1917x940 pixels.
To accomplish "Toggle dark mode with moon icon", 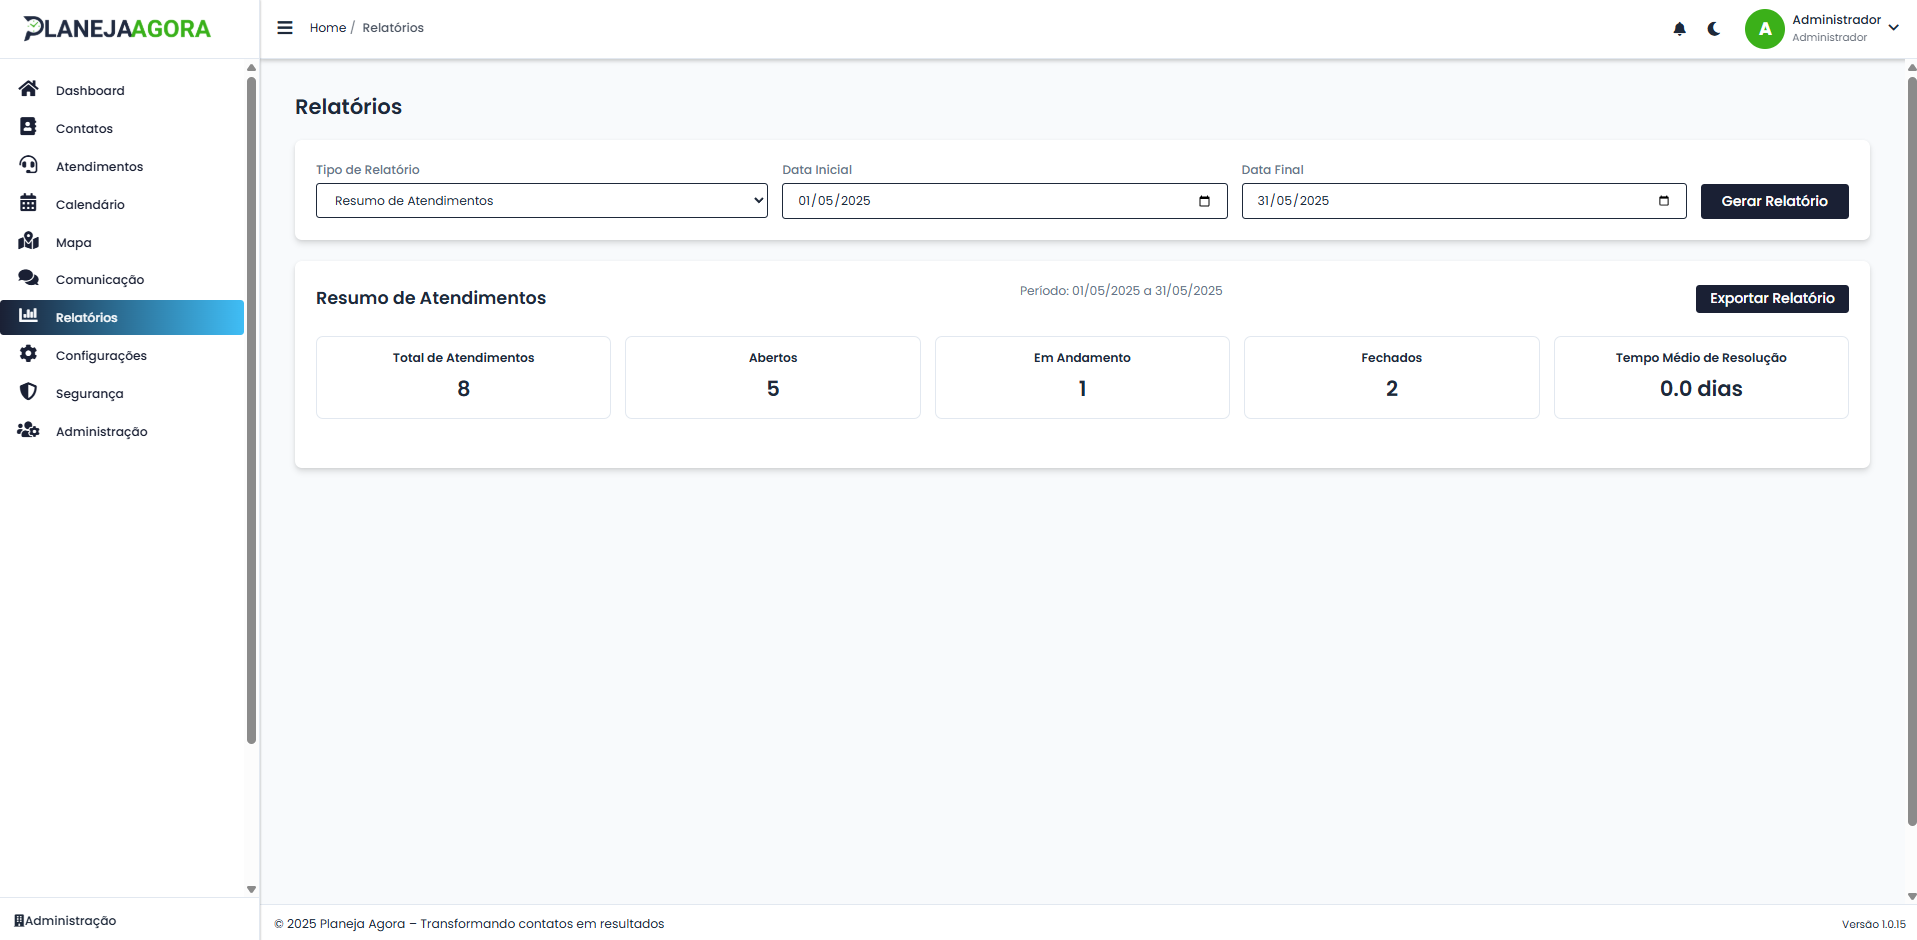I will click(1714, 29).
